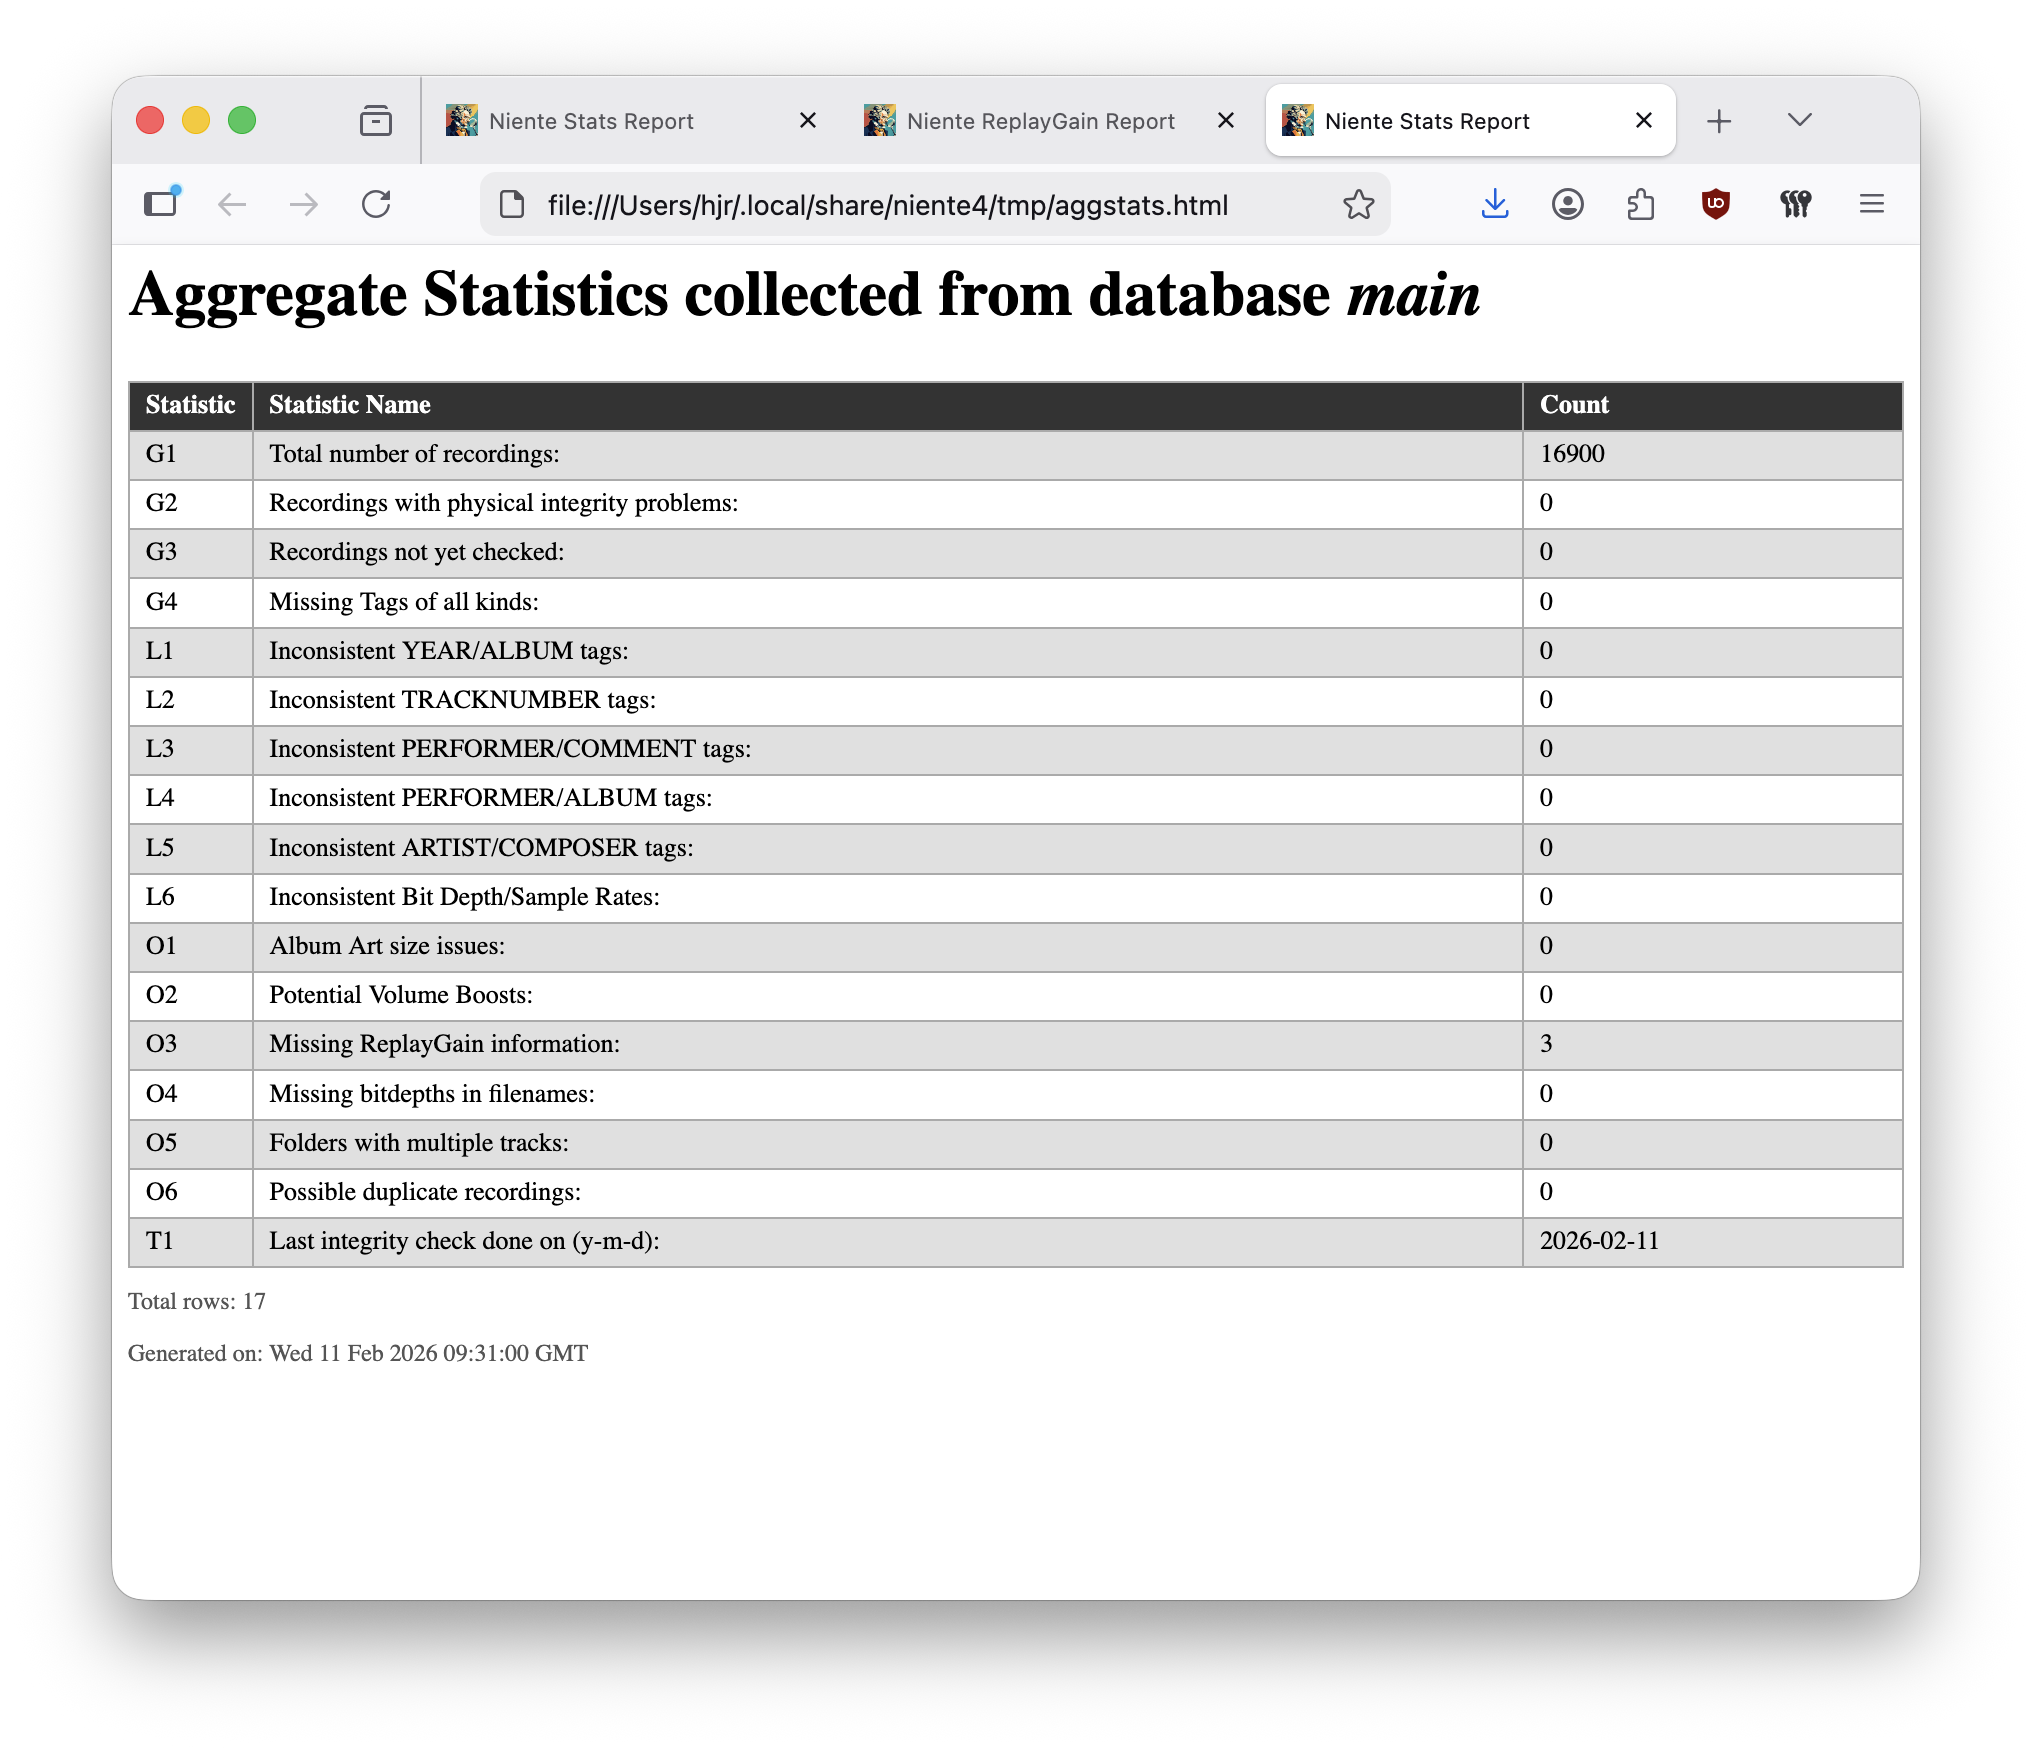This screenshot has height=1748, width=2032.
Task: Bookmark this page with the star
Action: 1358,204
